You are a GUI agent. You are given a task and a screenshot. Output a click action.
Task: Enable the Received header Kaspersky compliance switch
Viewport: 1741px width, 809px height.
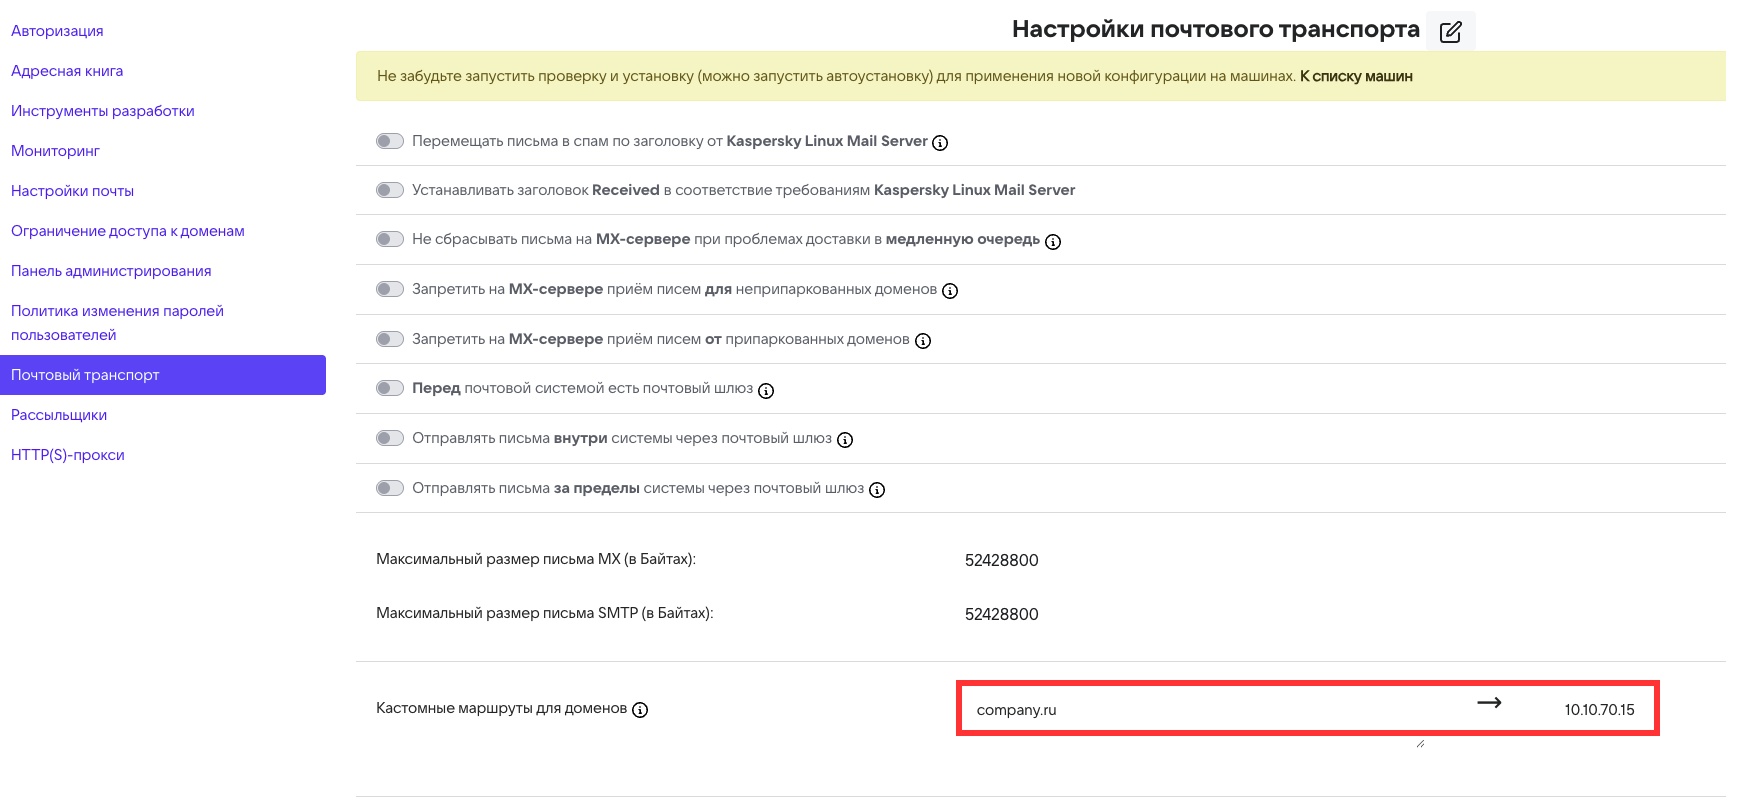(390, 190)
